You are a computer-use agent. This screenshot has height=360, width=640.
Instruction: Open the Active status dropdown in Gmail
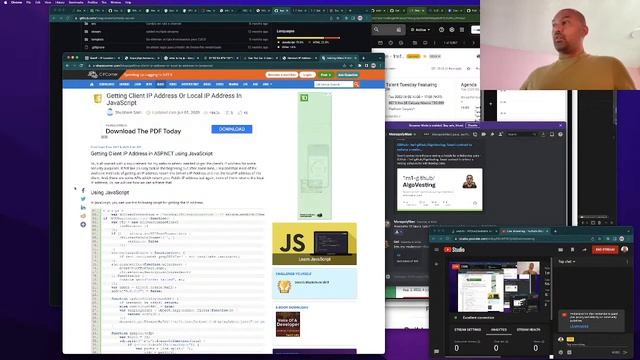click(420, 29)
